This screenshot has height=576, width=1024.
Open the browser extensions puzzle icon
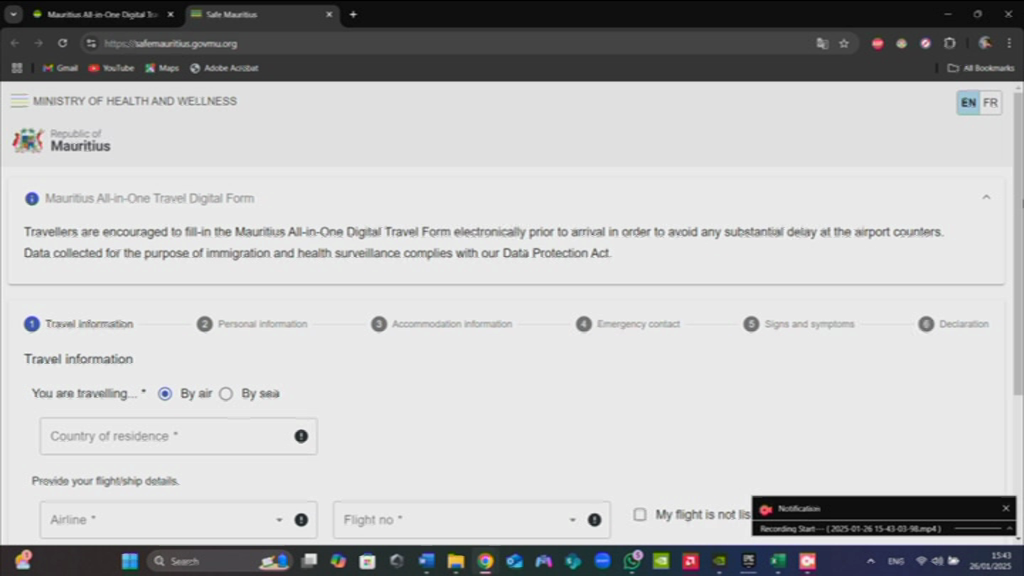tap(949, 44)
